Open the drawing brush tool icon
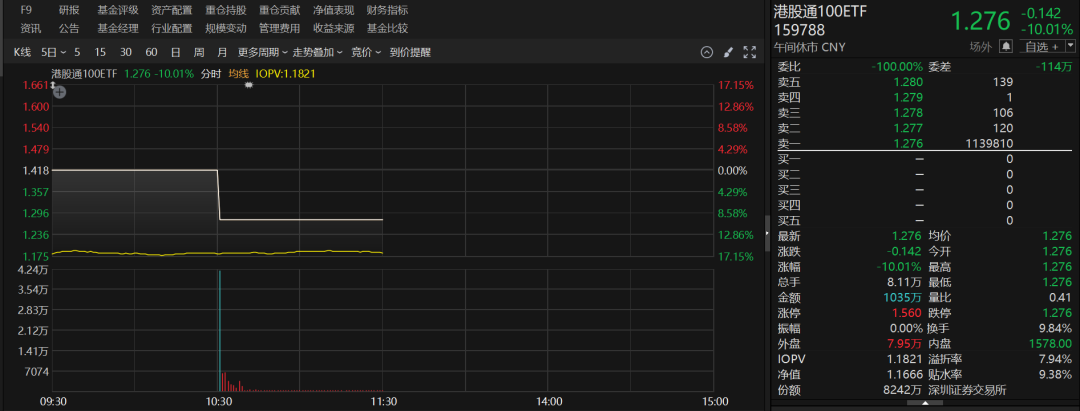 (x=727, y=52)
